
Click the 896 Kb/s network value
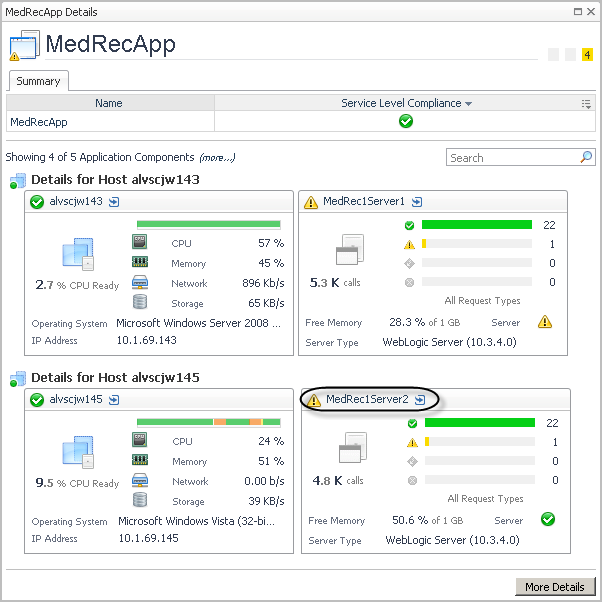tap(263, 283)
